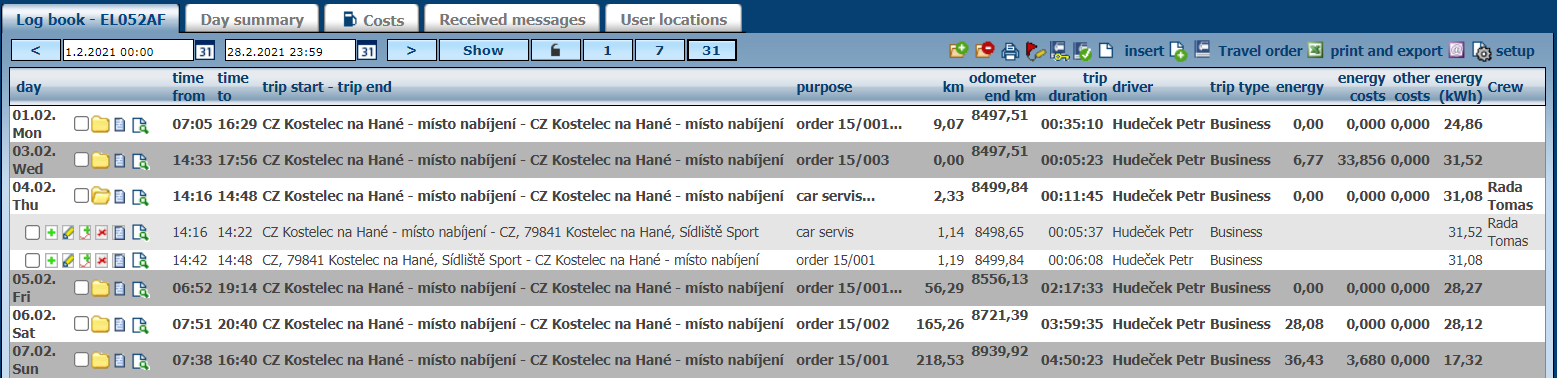The width and height of the screenshot is (1557, 378).
Task: Tick the checkbox for 01.02. Mon row
Action: (x=82, y=125)
